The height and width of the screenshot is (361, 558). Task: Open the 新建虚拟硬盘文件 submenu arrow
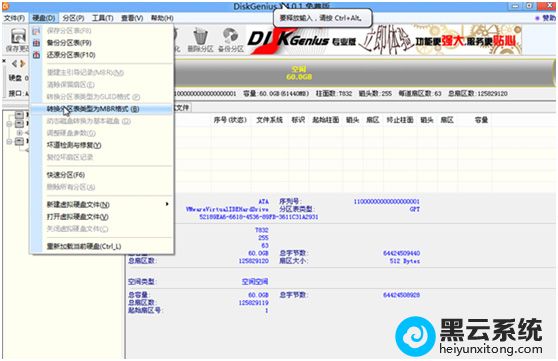coord(167,204)
